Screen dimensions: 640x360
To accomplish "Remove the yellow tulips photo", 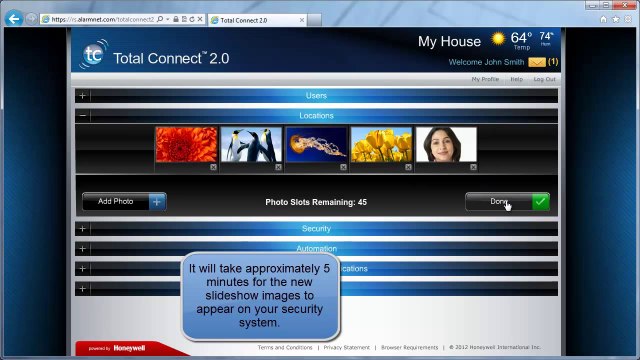I will tap(408, 167).
